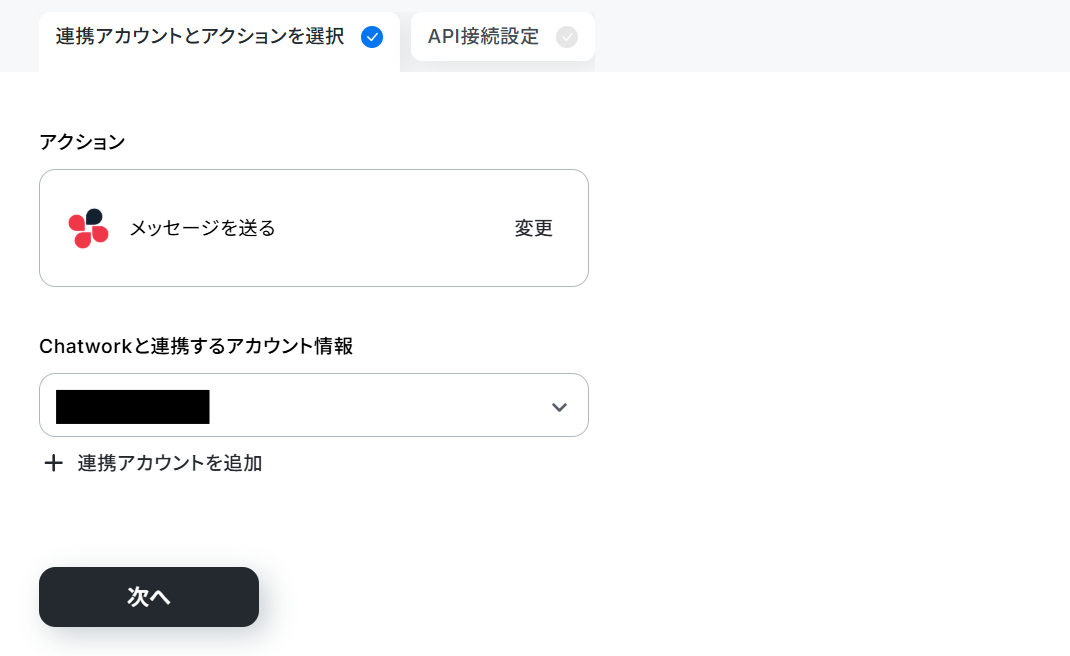Click the 連携アカウントとアクションを選択 tab title text
This screenshot has width=1070, height=656.
200,37
